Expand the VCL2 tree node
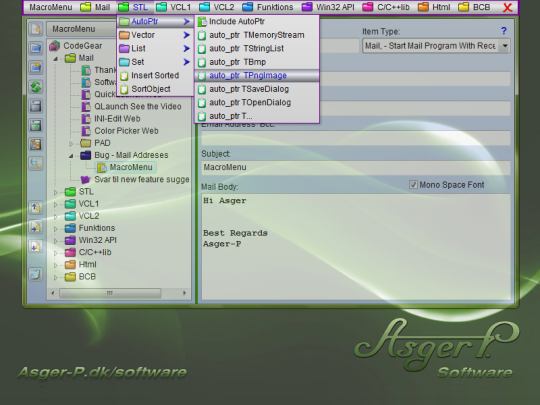The height and width of the screenshot is (405, 540). [x=56, y=216]
